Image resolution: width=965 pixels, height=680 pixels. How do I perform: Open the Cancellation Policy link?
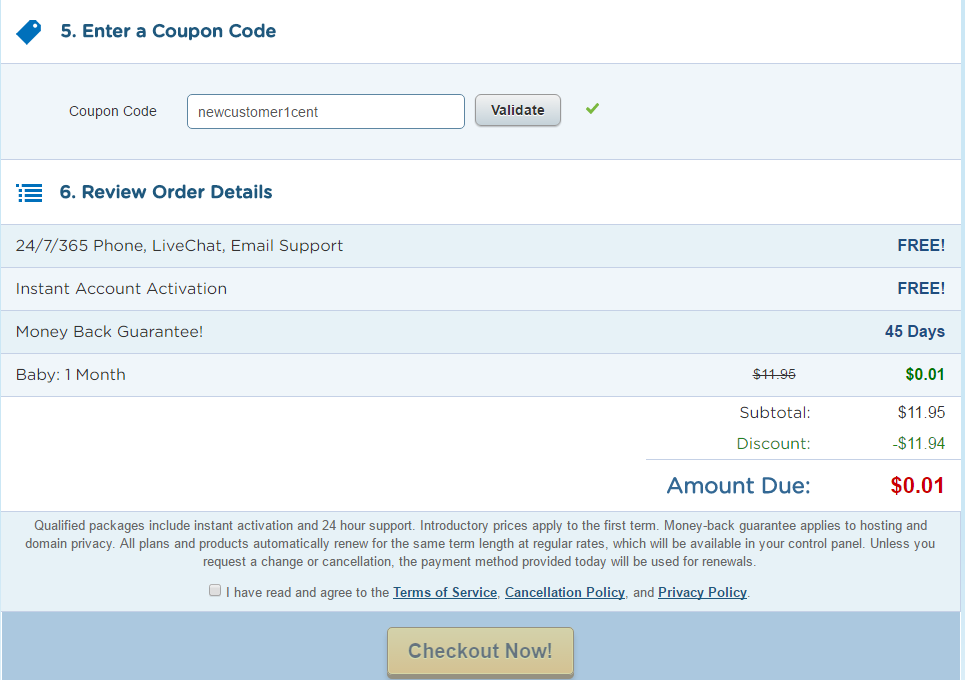click(565, 592)
